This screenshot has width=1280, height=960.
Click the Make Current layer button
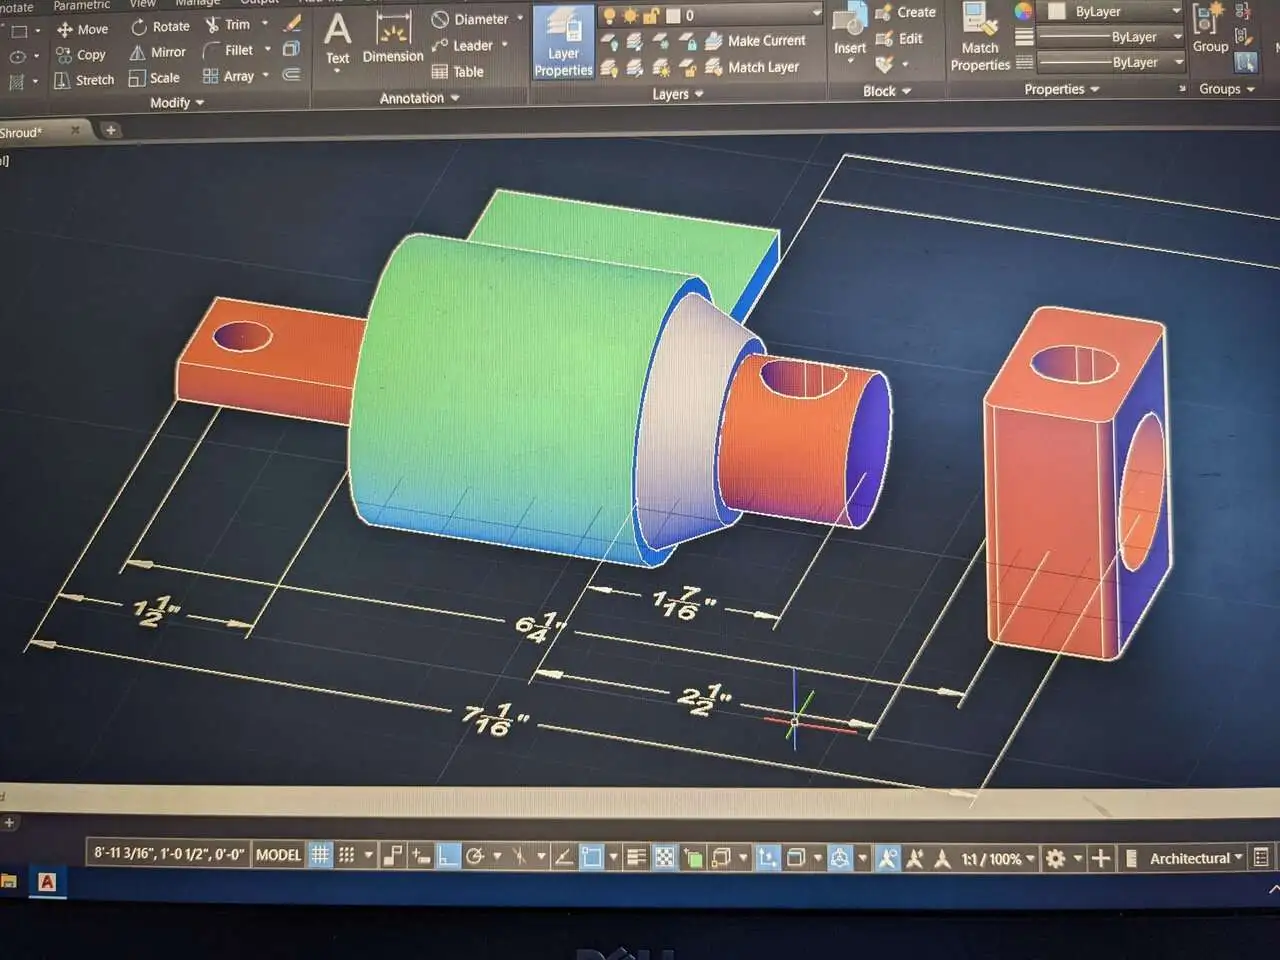(755, 41)
